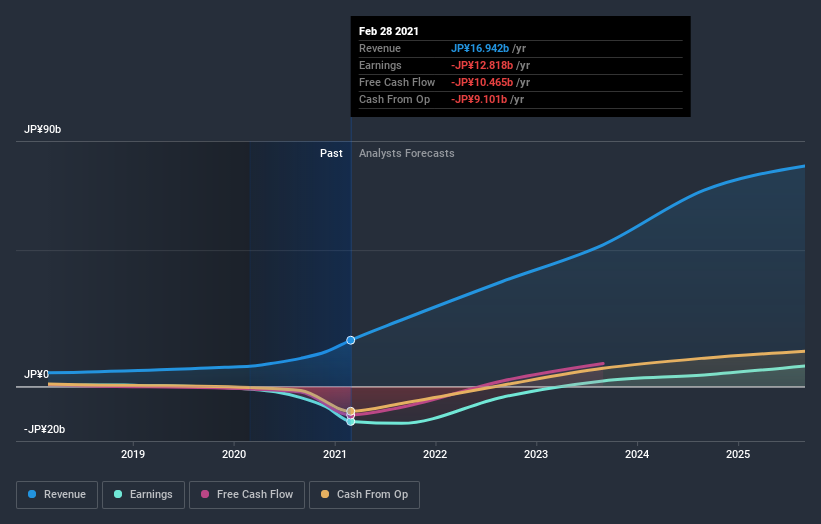Click the Past section label

coord(331,153)
